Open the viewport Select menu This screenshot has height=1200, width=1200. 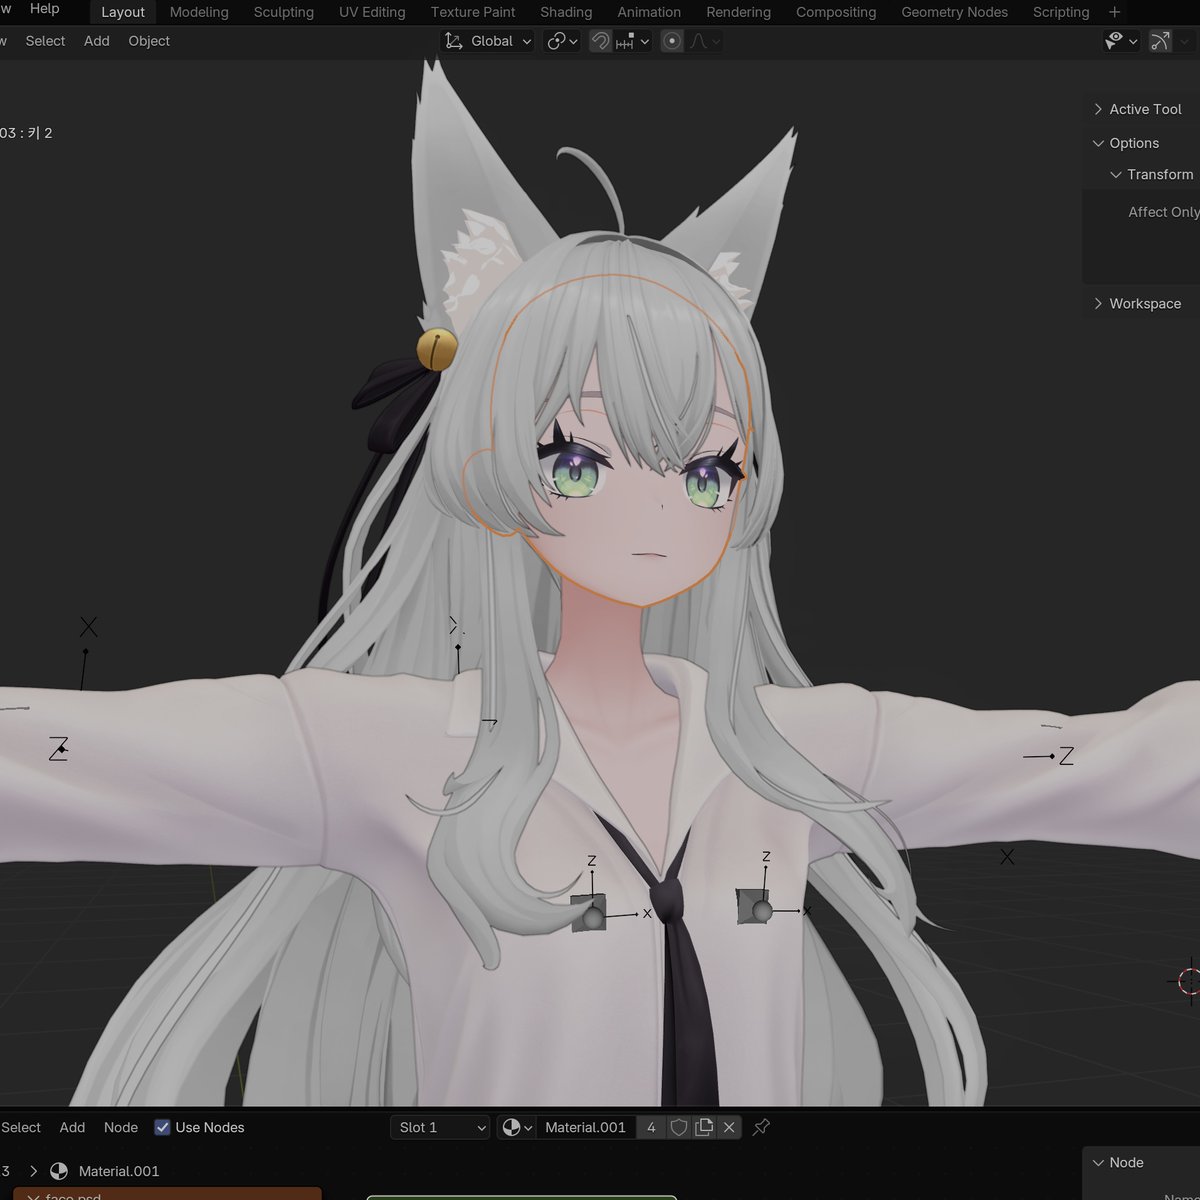tap(45, 41)
